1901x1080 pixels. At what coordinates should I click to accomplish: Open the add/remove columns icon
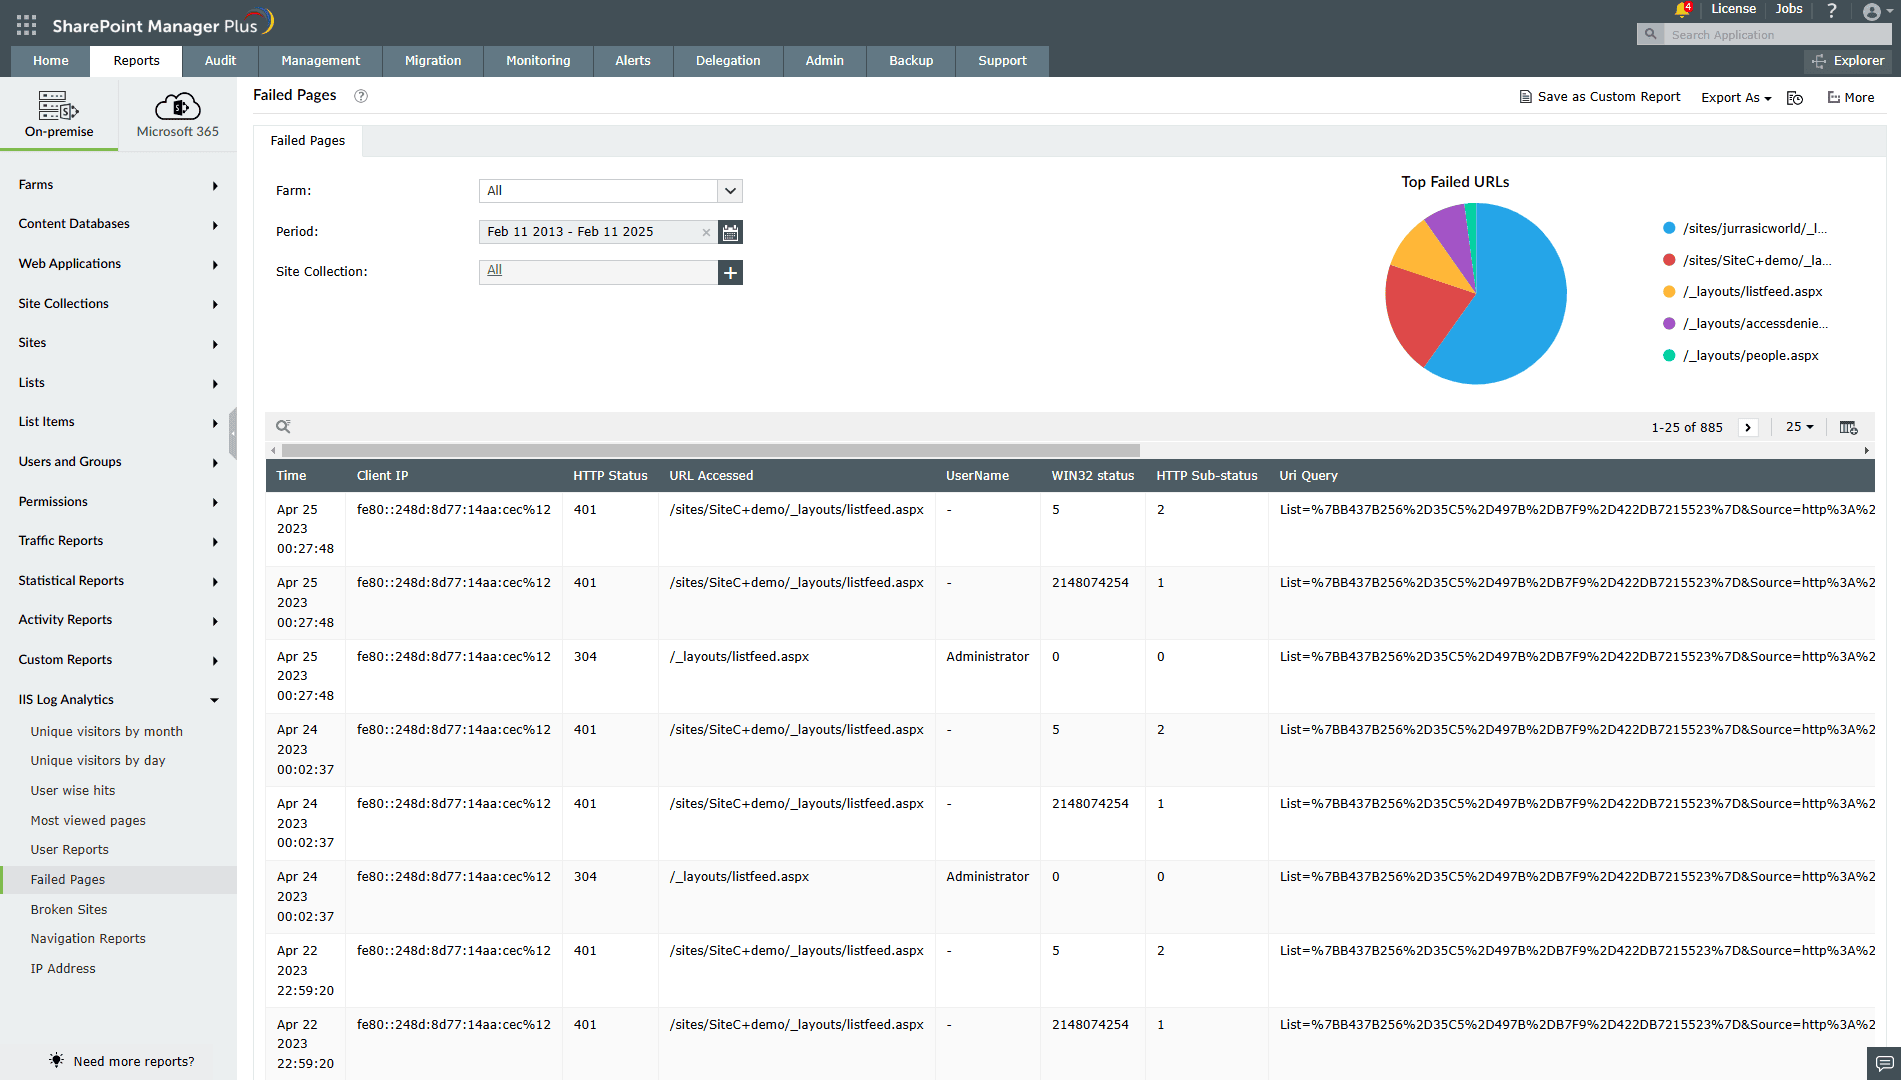1848,427
